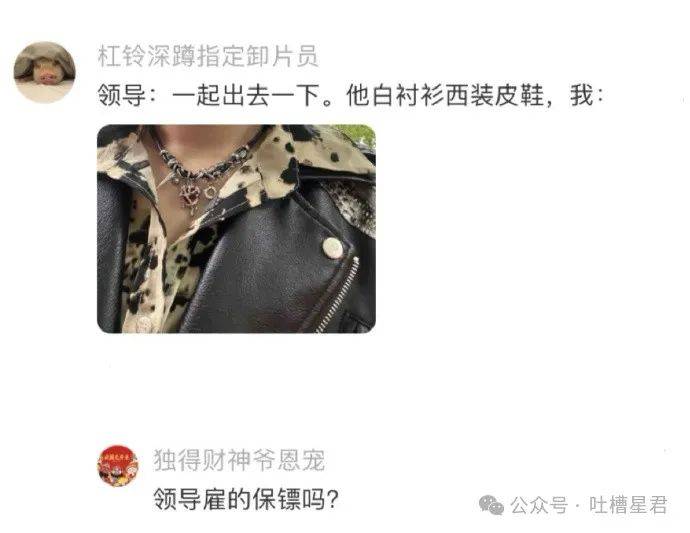Click the chain necklace around the neck
This screenshot has width=690, height=533.
(x=202, y=163)
